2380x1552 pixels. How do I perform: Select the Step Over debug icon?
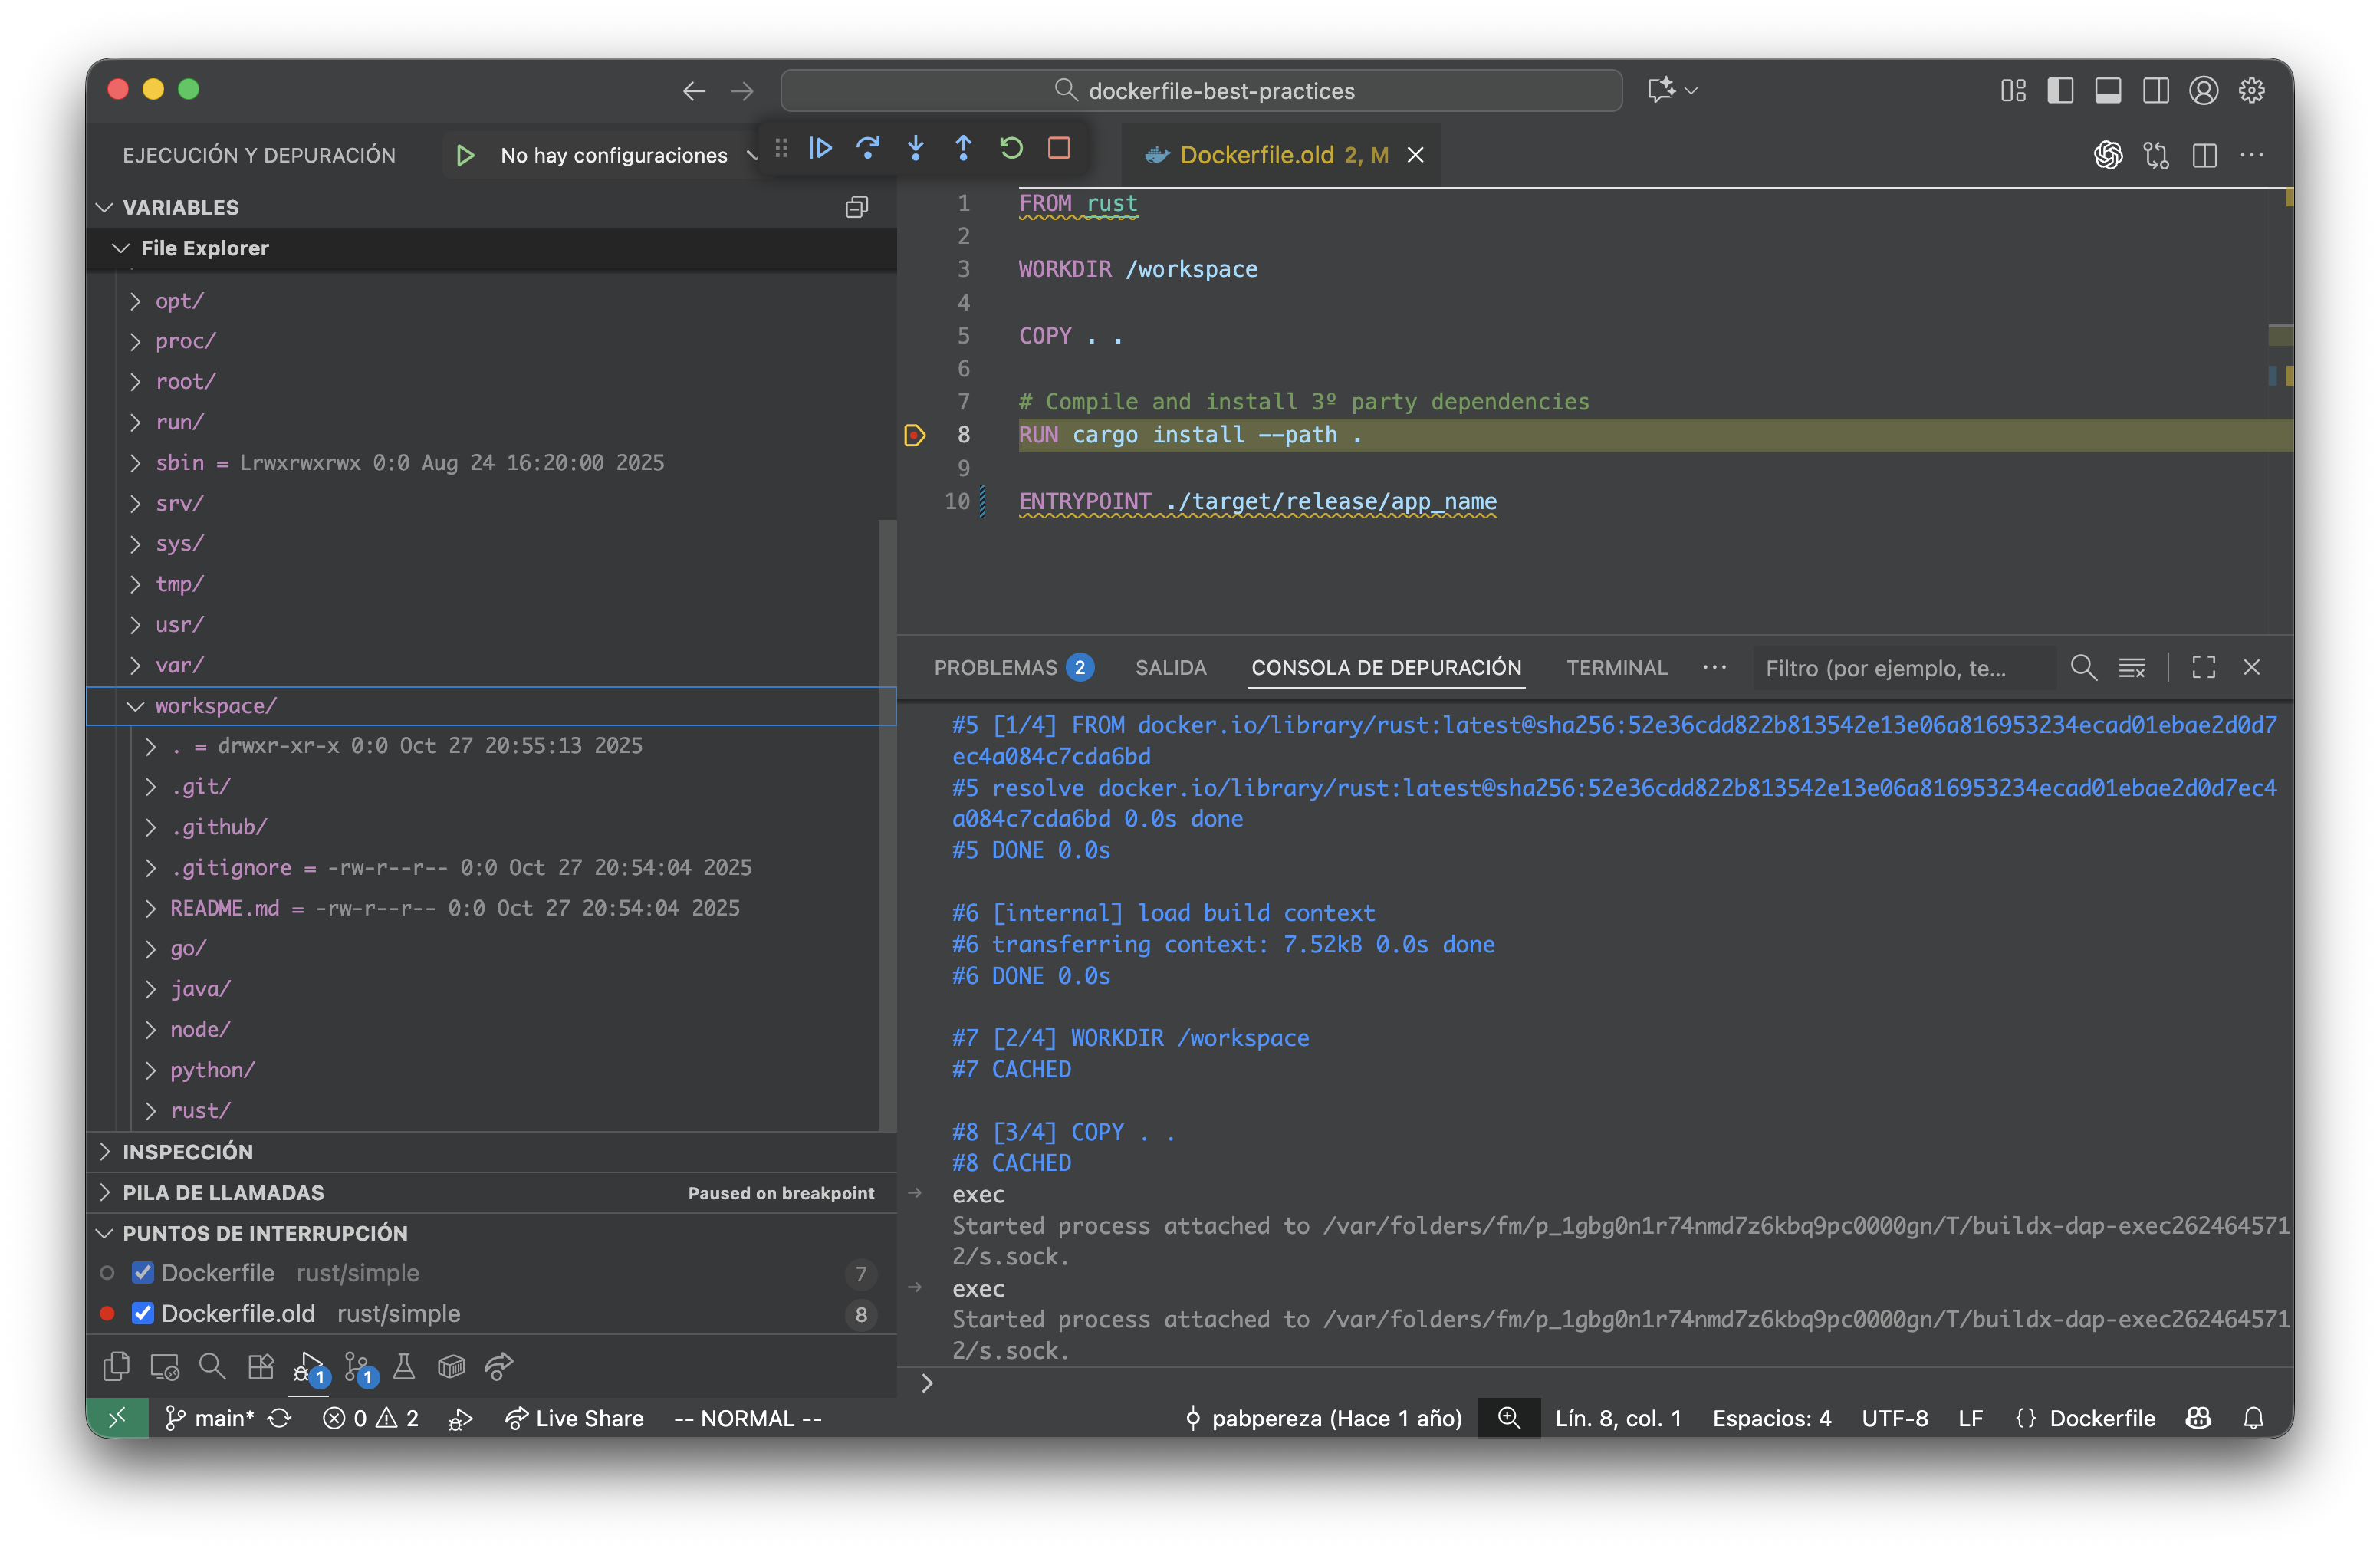tap(868, 148)
